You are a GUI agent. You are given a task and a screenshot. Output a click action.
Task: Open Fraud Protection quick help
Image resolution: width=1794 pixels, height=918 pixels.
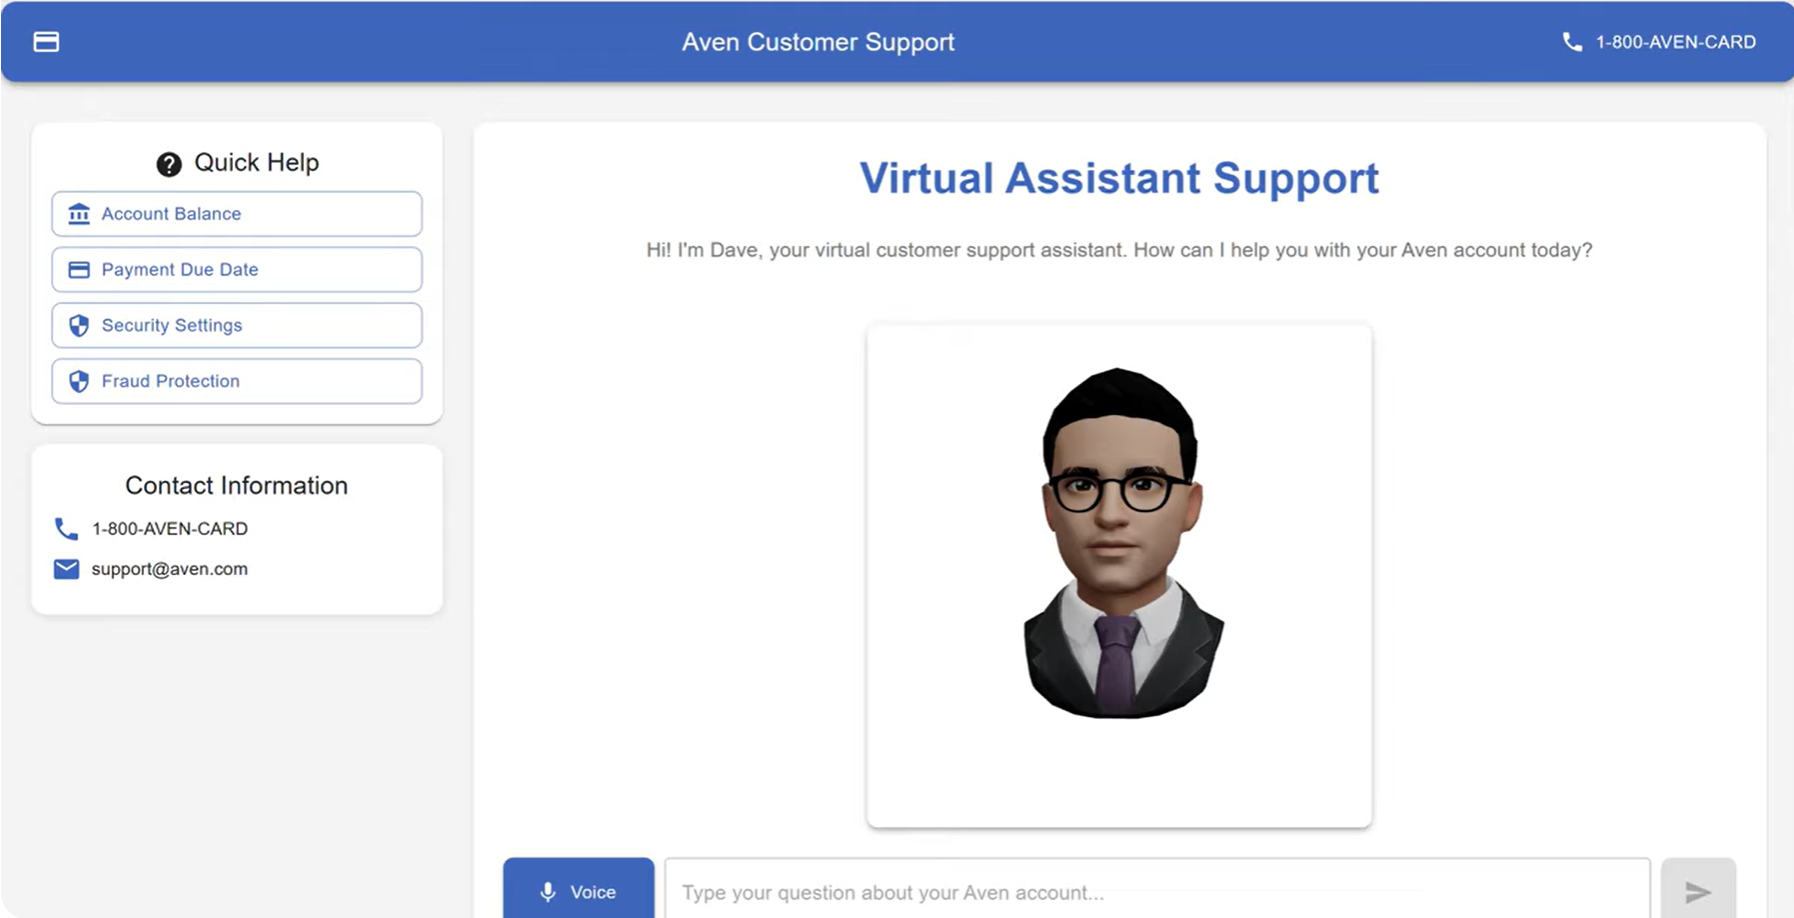click(x=237, y=381)
